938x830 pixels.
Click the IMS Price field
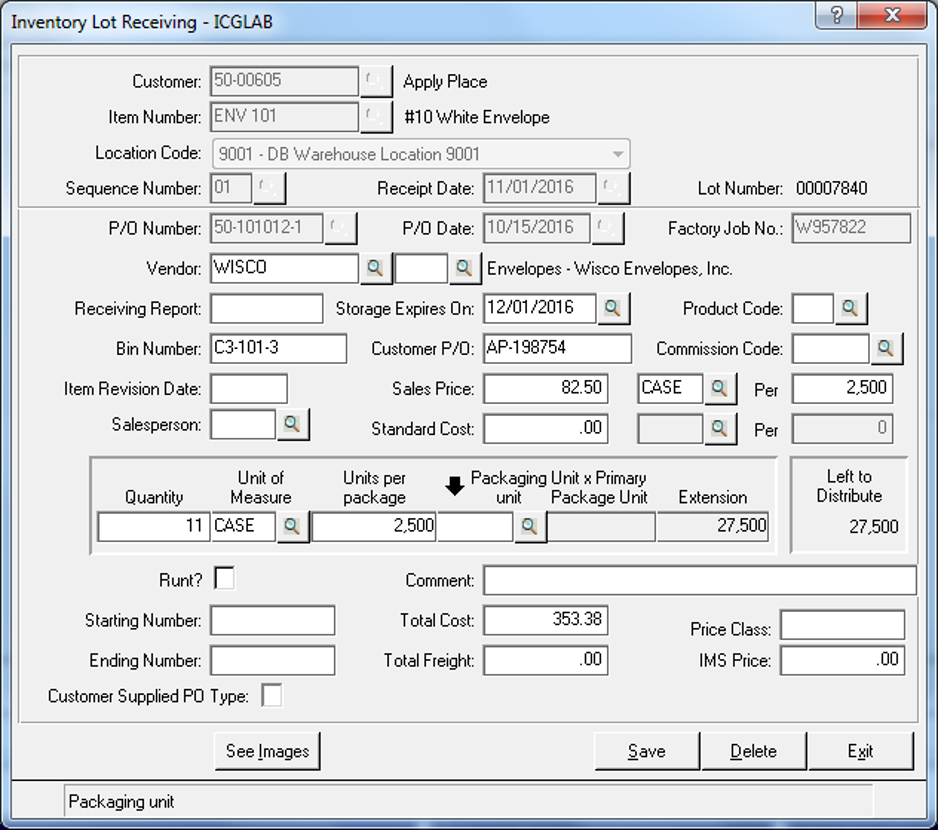842,660
